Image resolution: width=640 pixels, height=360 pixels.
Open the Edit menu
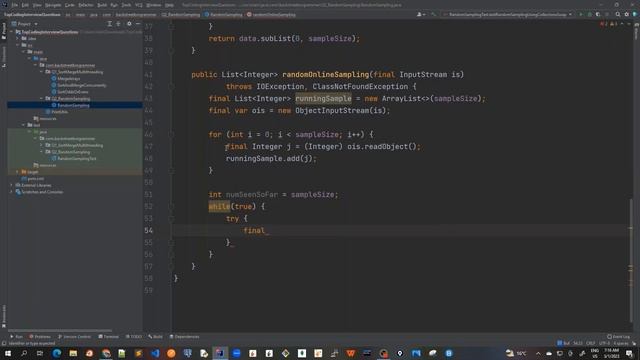[25, 5]
